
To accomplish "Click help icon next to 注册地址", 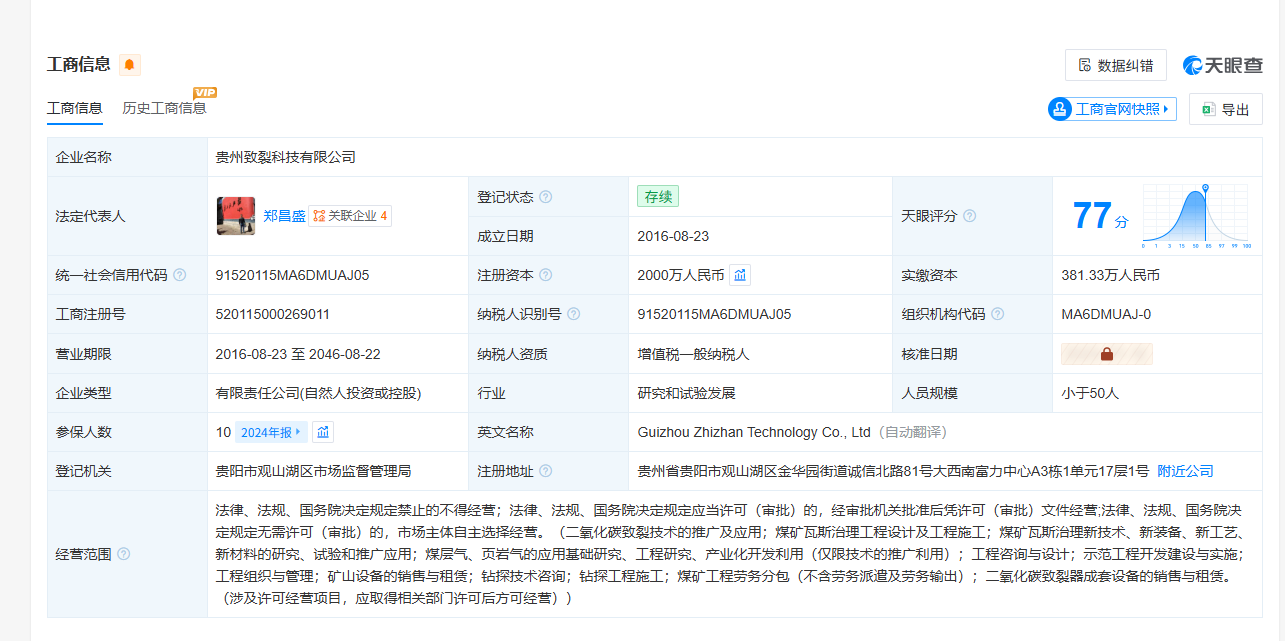I will 546,471.
